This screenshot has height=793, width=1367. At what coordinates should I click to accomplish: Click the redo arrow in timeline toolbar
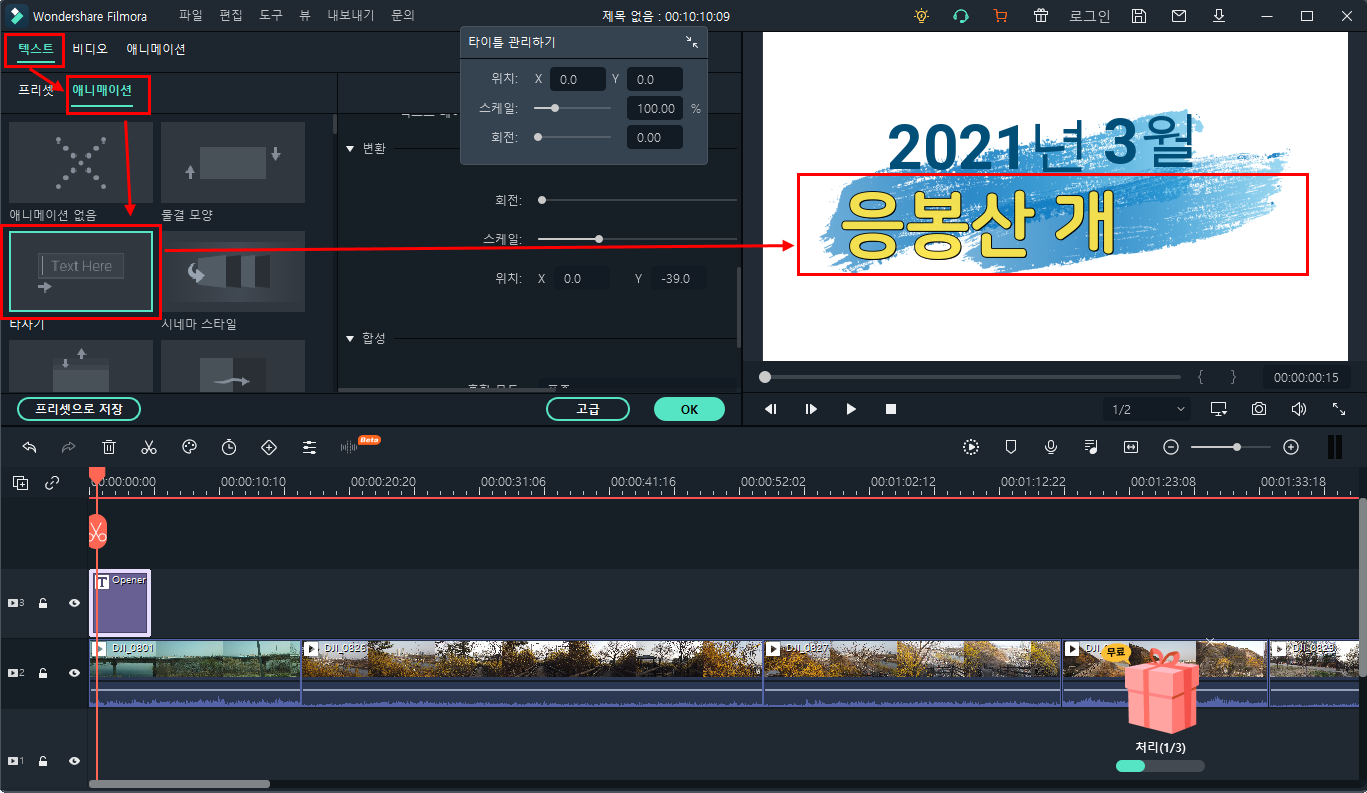point(68,447)
